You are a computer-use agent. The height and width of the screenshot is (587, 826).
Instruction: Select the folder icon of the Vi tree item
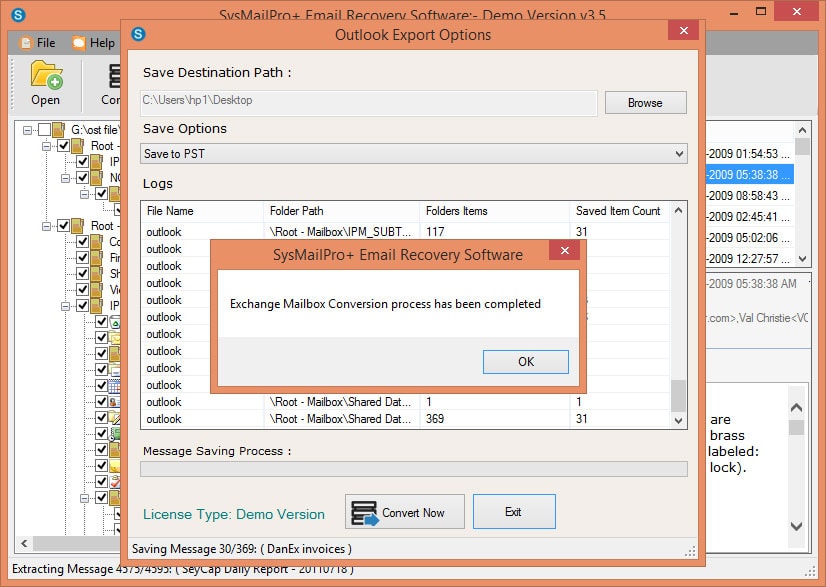tap(97, 289)
